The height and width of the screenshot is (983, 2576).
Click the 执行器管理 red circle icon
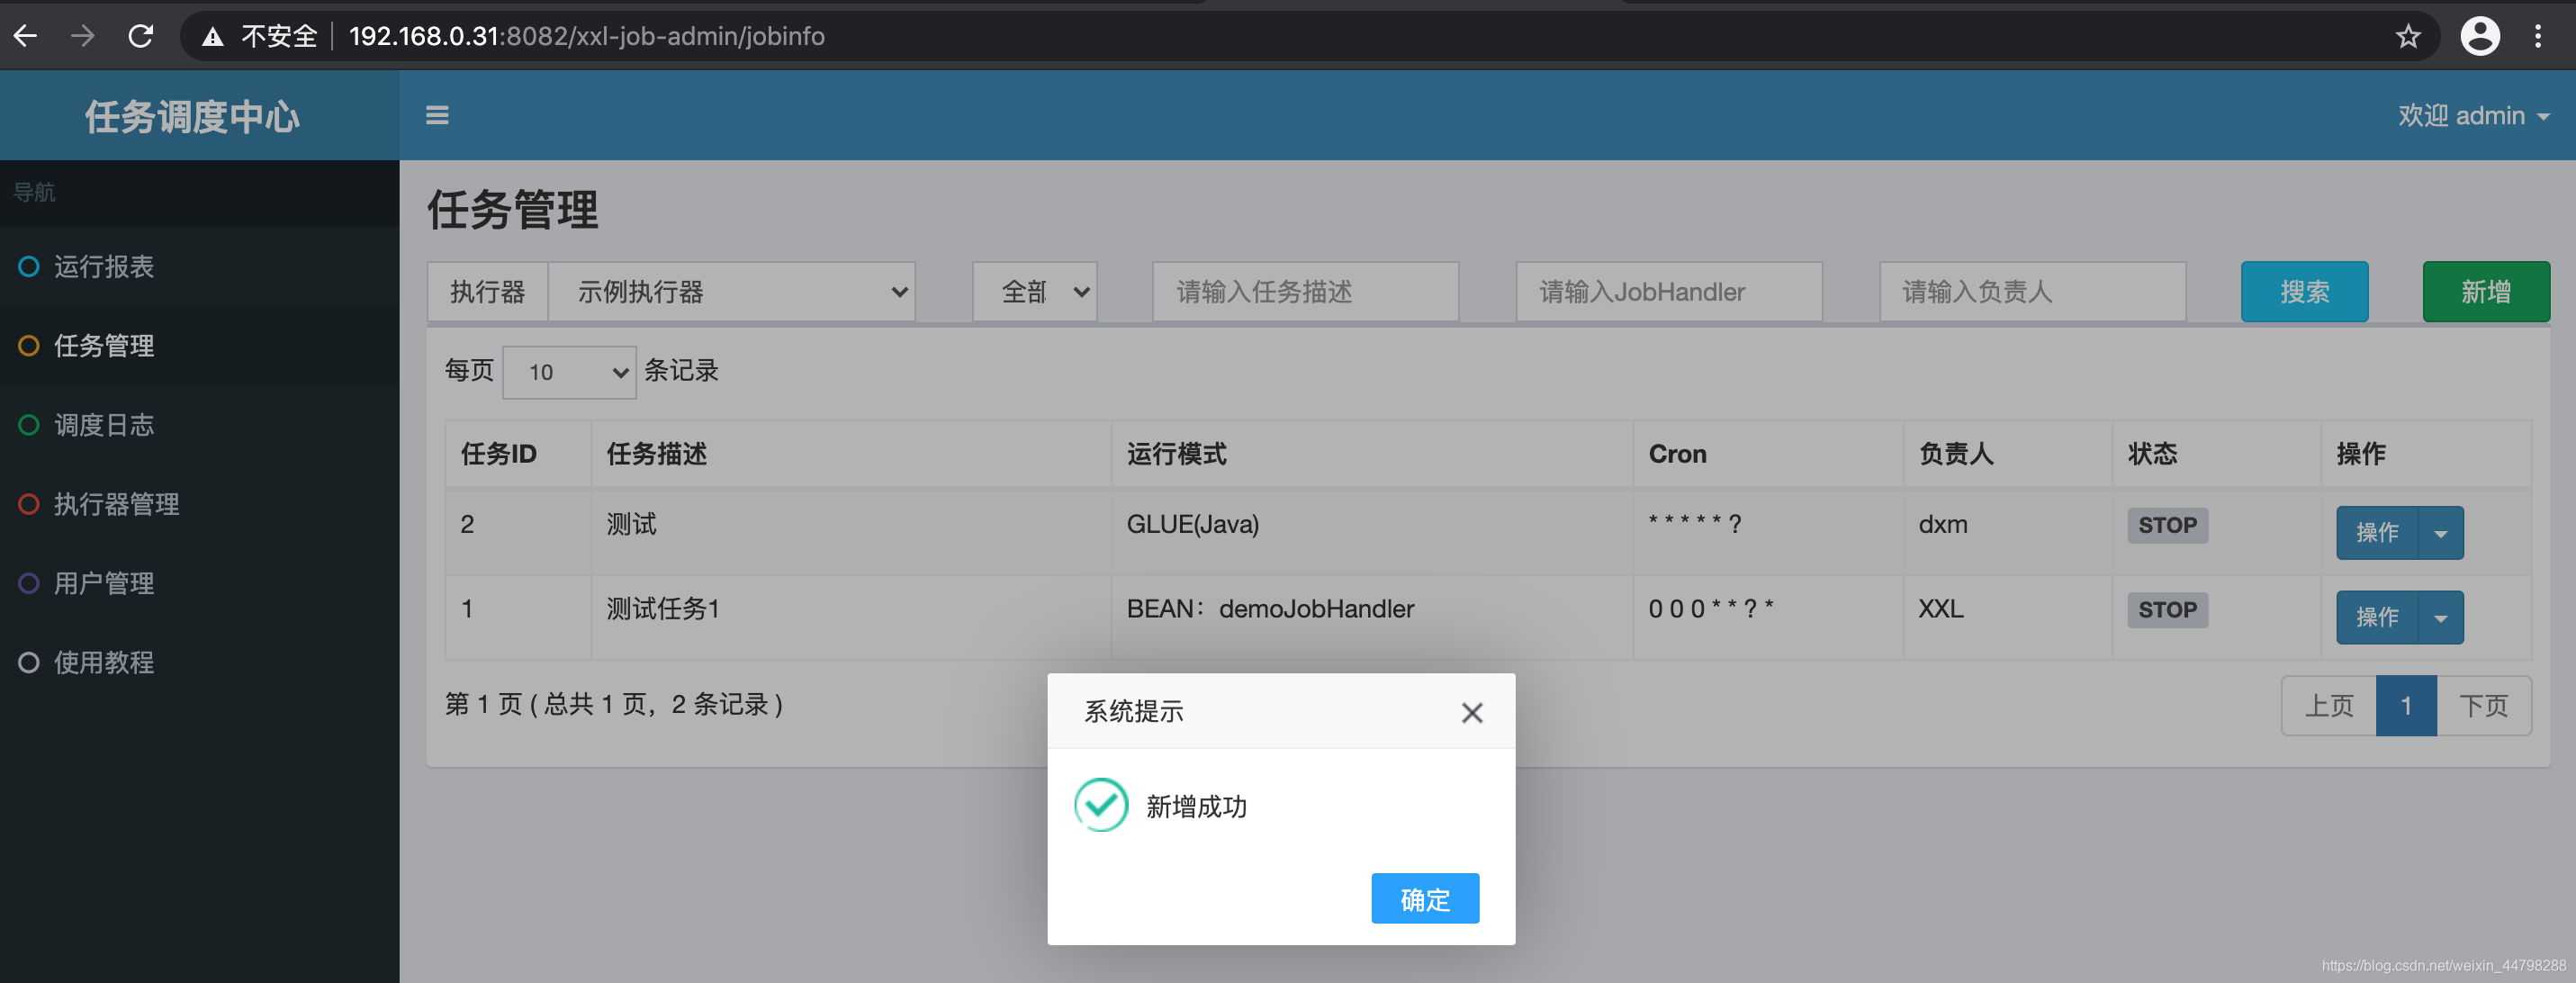[x=27, y=504]
